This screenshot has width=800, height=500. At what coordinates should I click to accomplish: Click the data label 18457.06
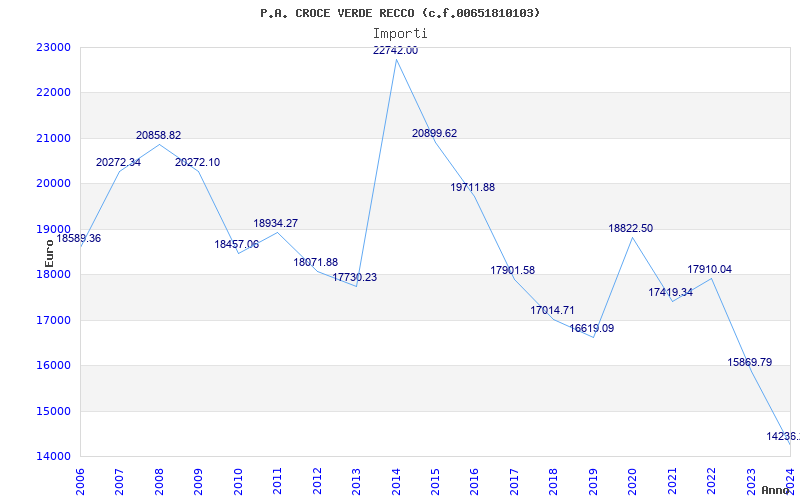click(x=237, y=244)
